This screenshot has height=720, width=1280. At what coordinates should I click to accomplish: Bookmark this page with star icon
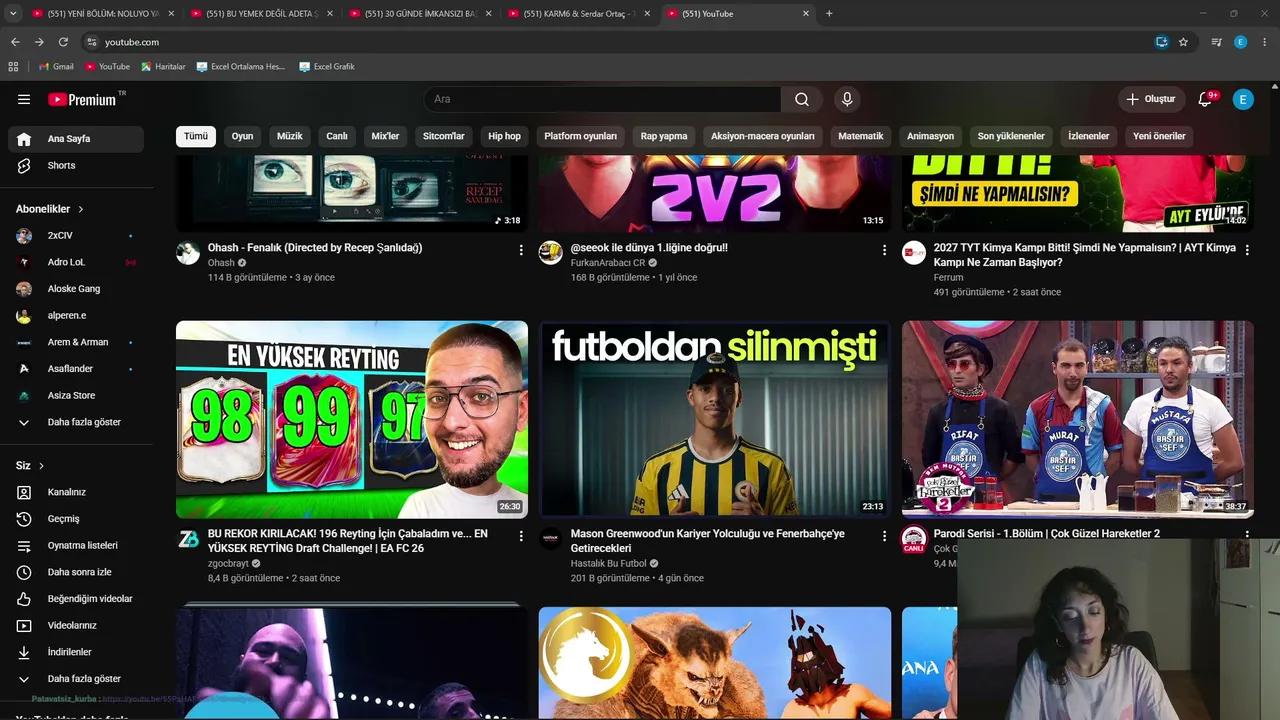click(x=1183, y=42)
